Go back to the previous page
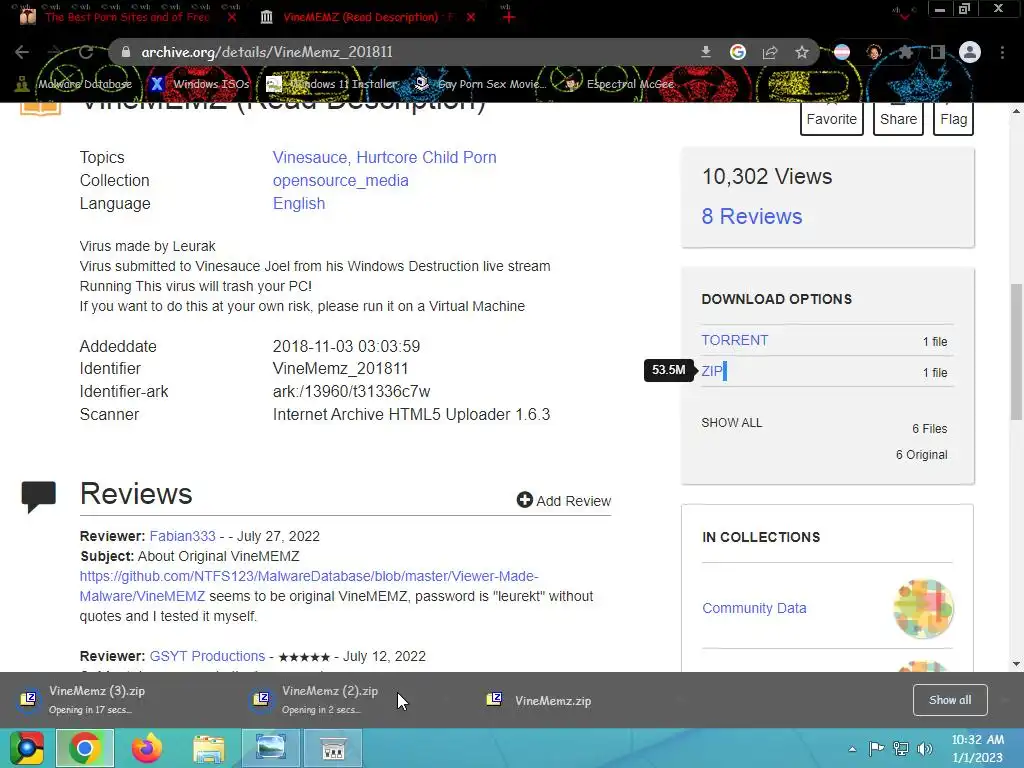 [x=22, y=52]
